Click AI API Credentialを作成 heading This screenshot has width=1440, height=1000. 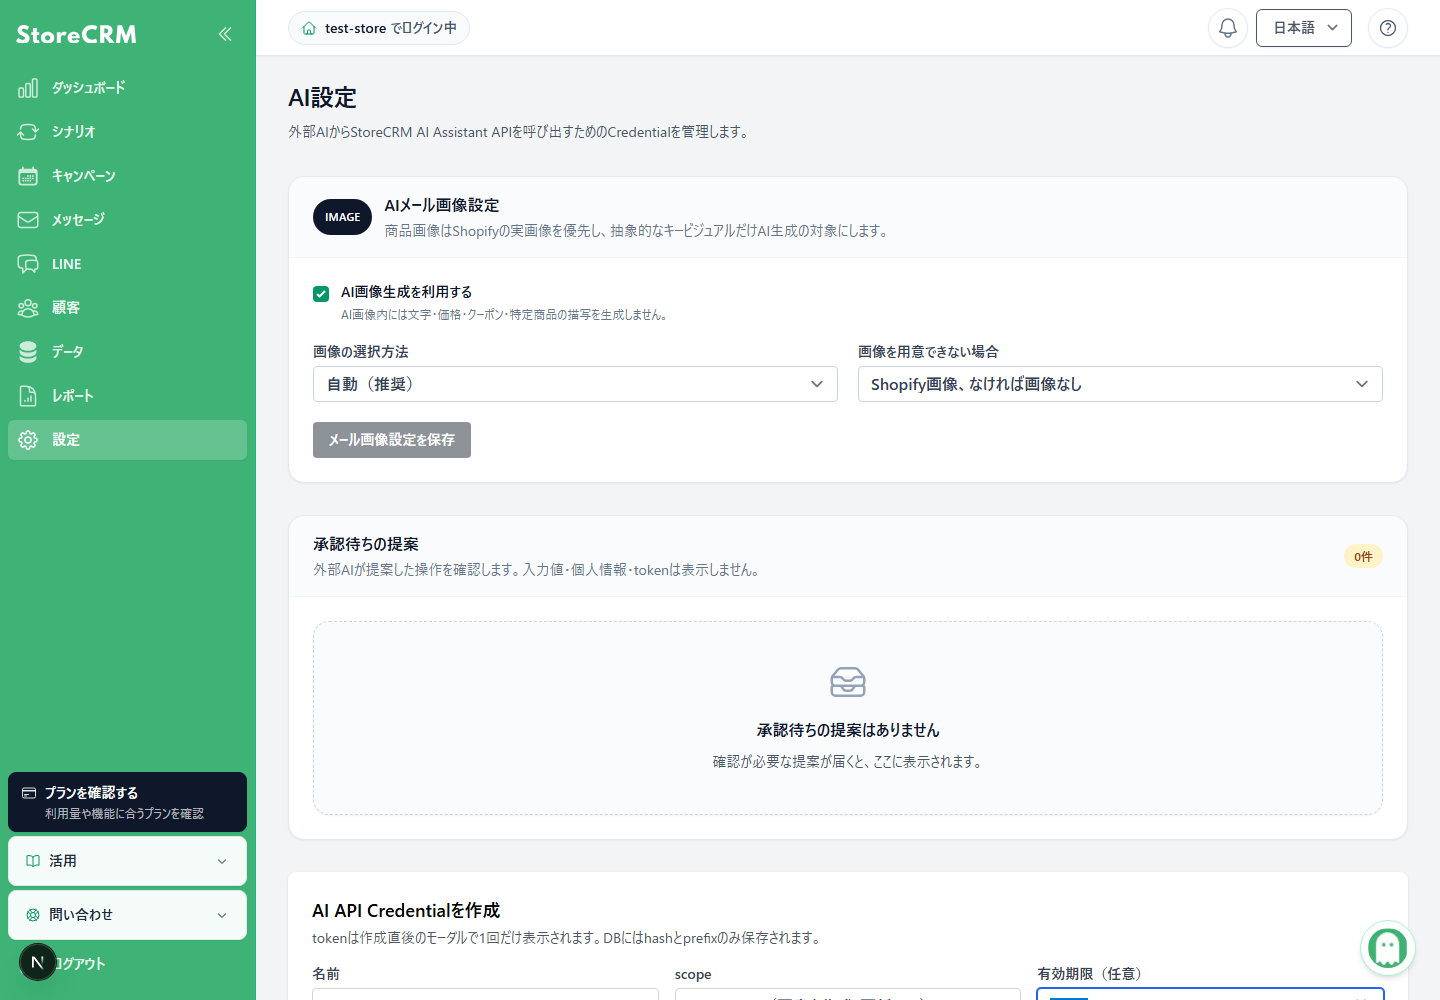pos(406,911)
